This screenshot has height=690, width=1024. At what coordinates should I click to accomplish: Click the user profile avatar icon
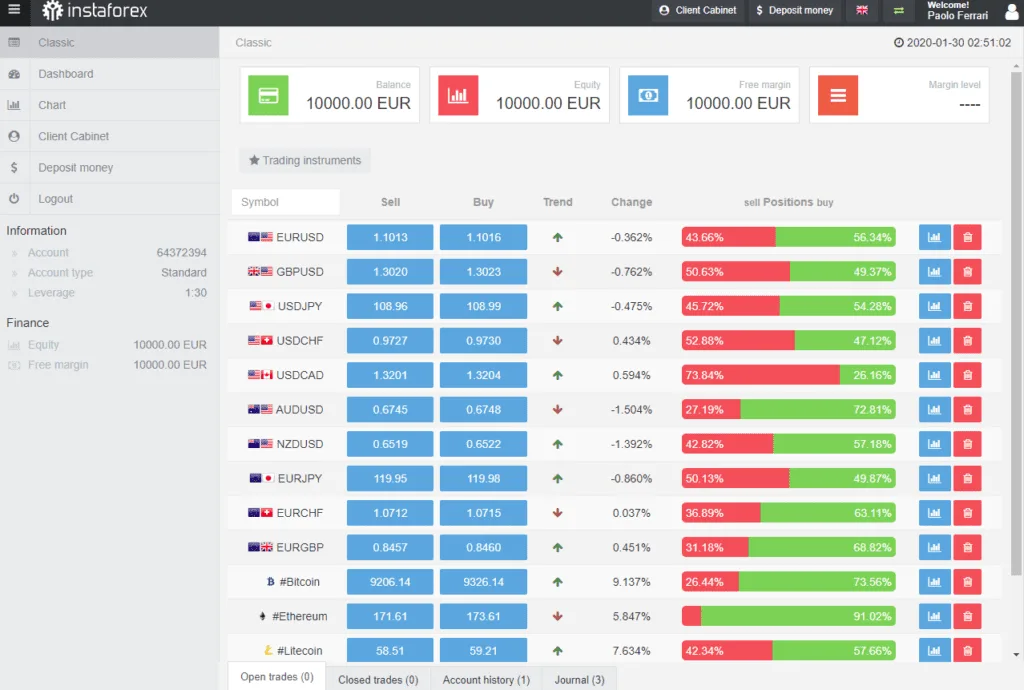pos(1012,10)
